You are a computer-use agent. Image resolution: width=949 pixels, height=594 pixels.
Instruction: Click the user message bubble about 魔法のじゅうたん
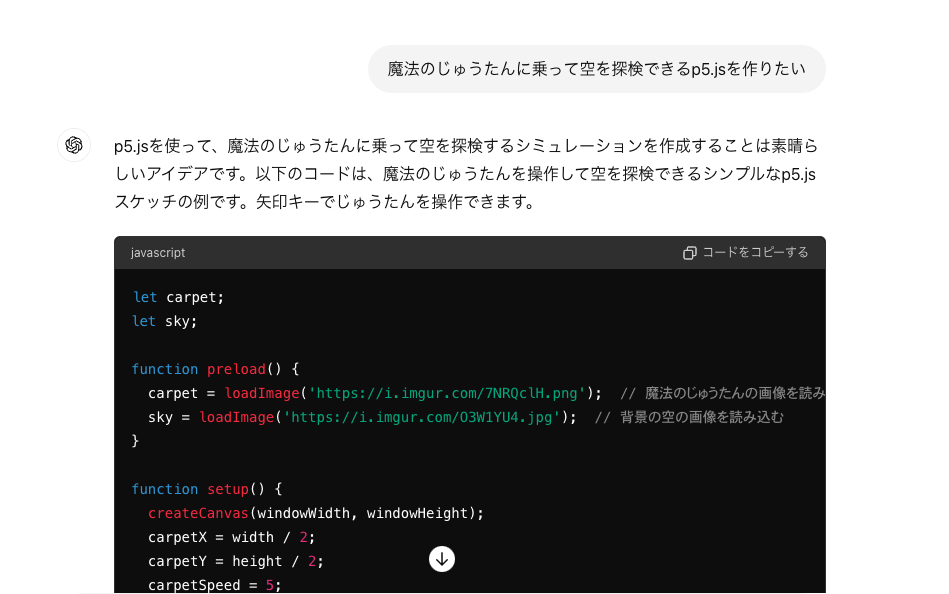point(597,69)
